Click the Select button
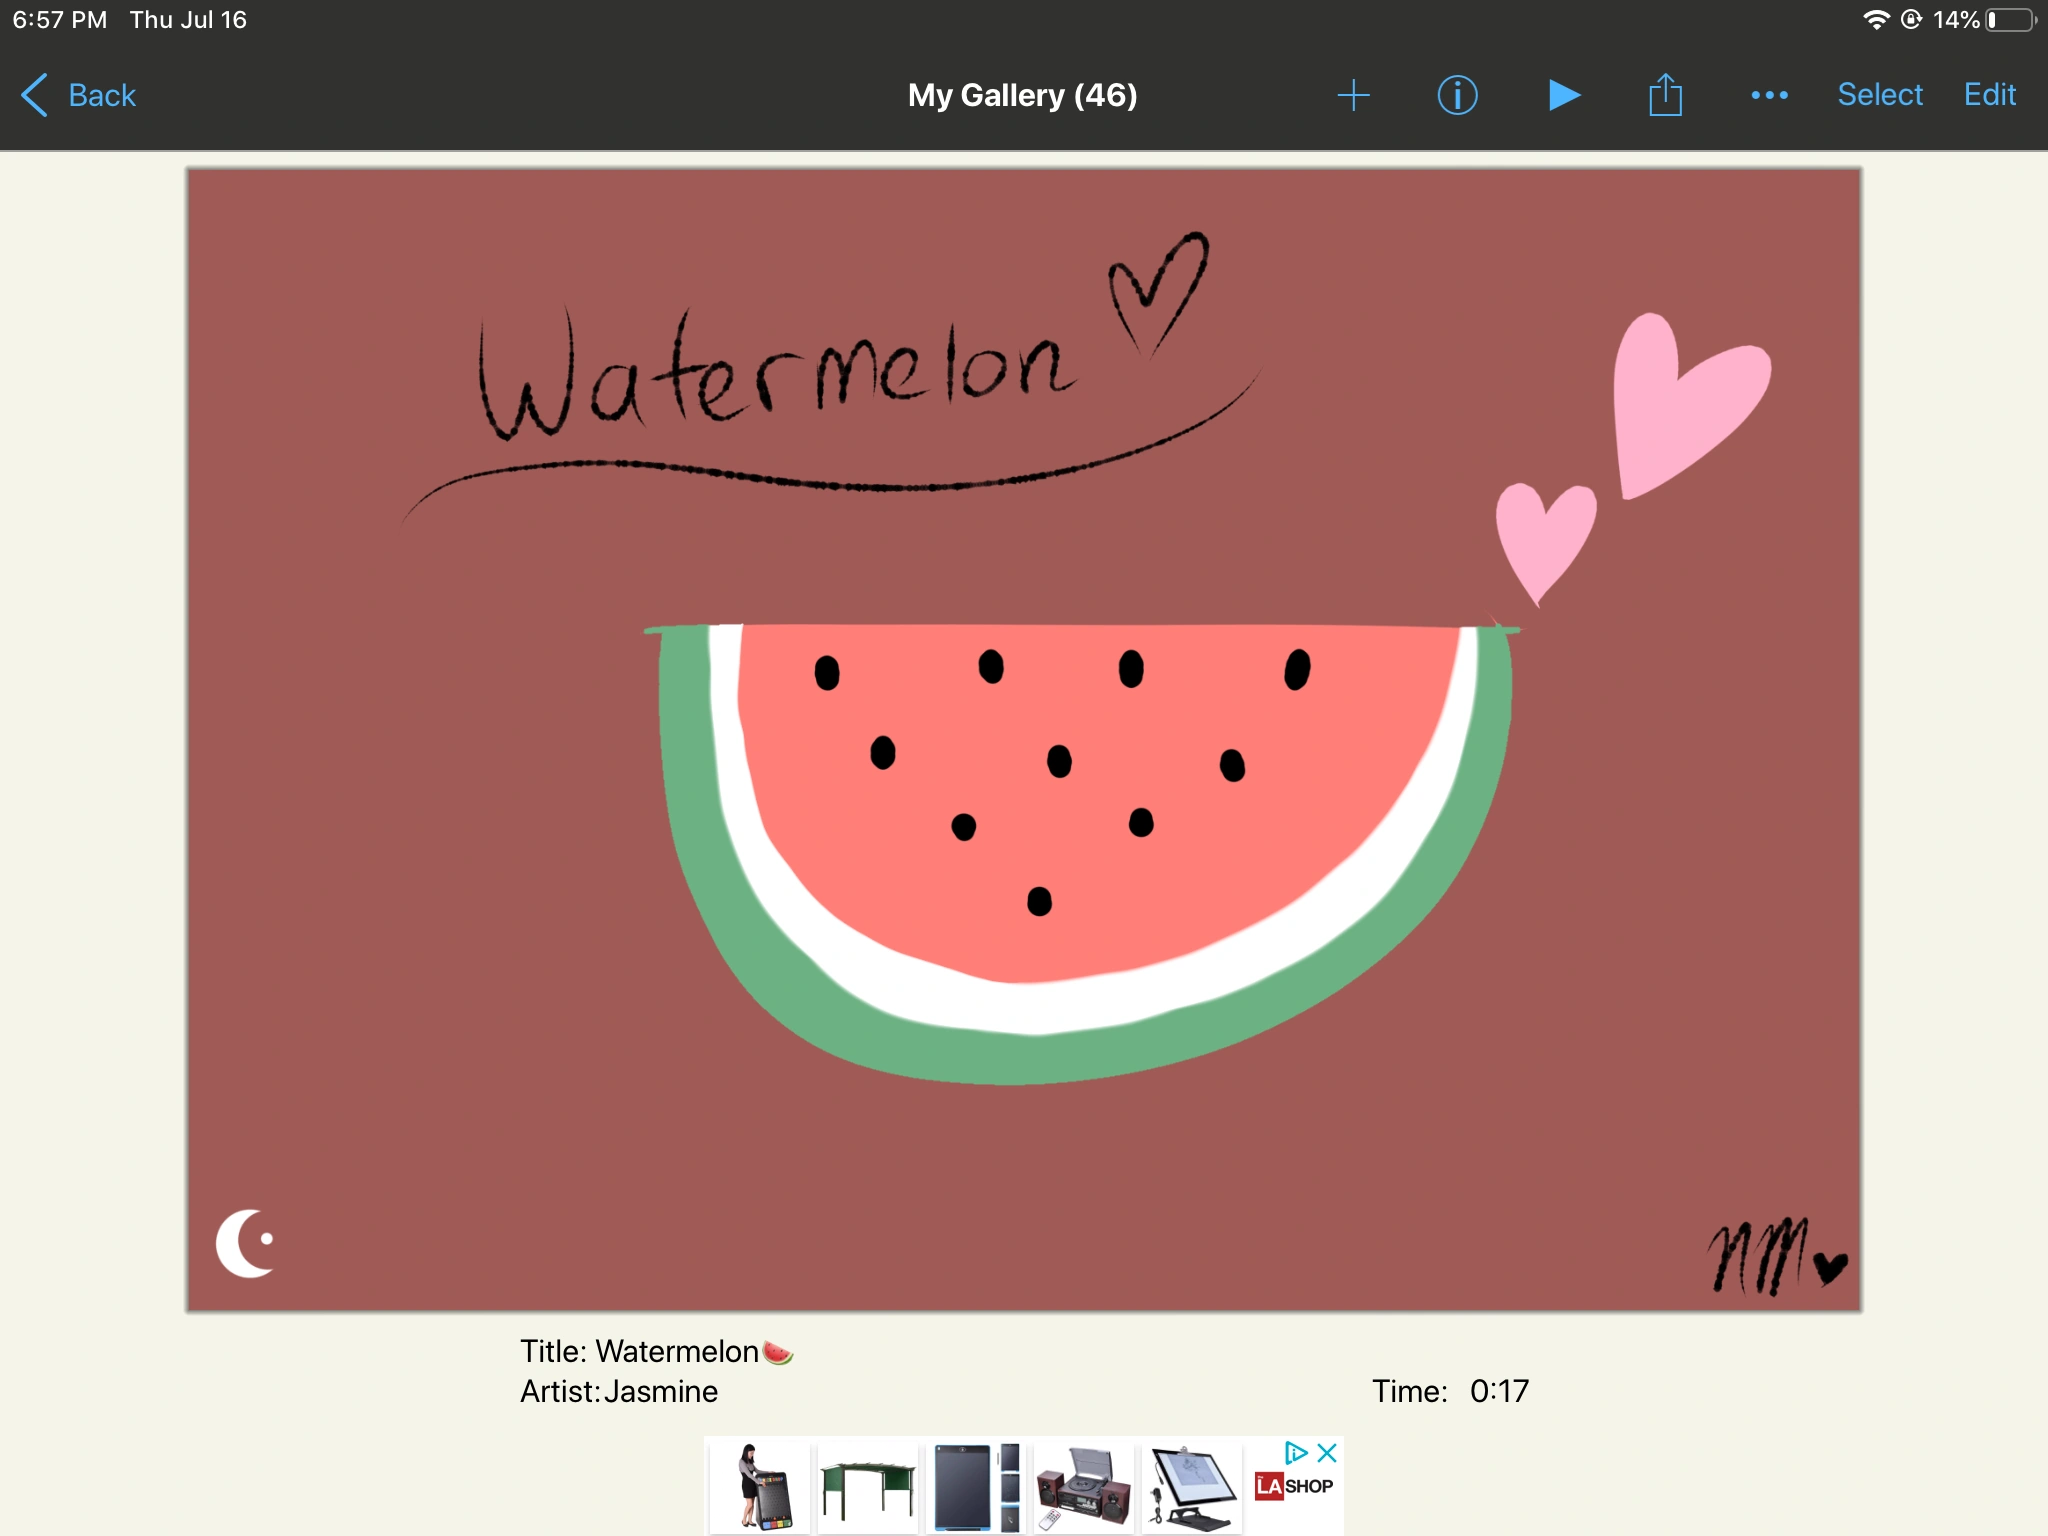 1880,94
